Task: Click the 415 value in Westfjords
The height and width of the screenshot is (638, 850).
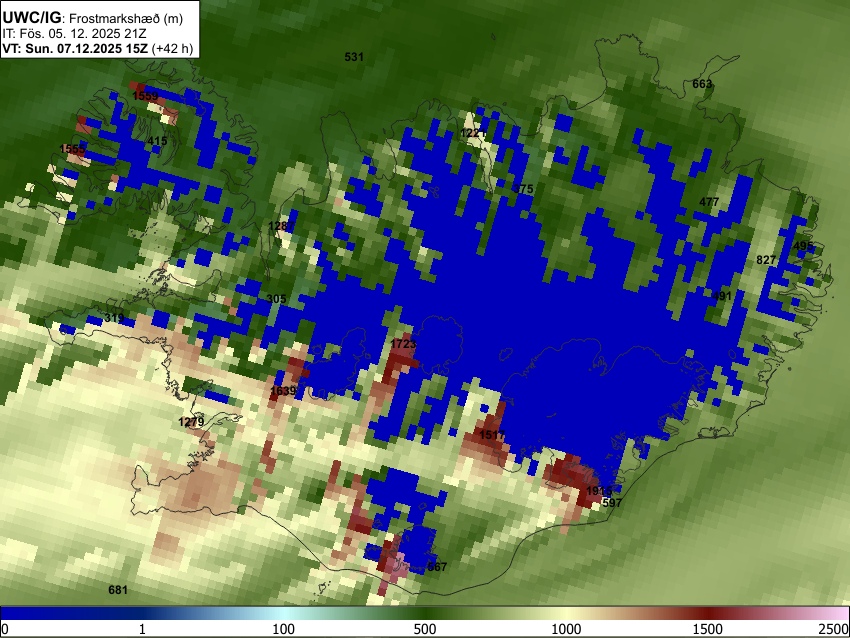Action: (157, 141)
